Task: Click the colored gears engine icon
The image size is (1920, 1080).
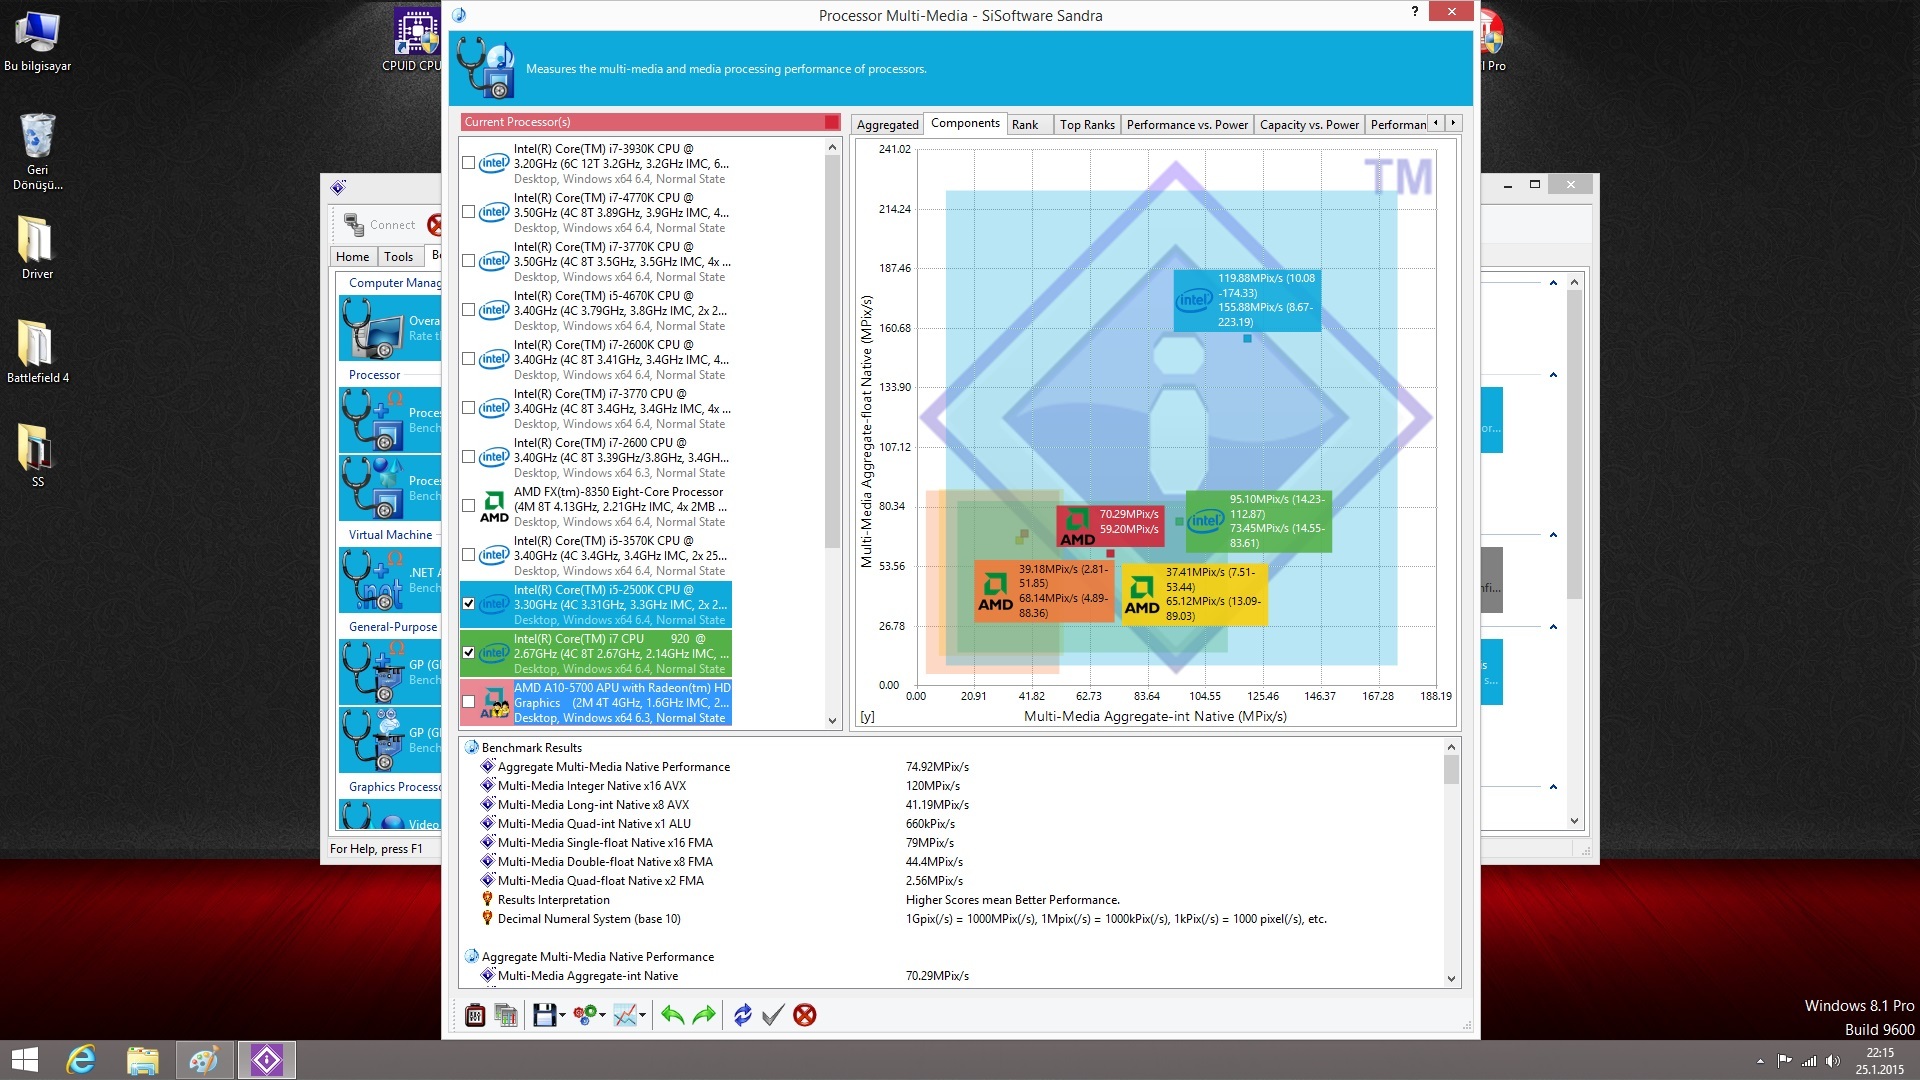Action: pos(585,1016)
